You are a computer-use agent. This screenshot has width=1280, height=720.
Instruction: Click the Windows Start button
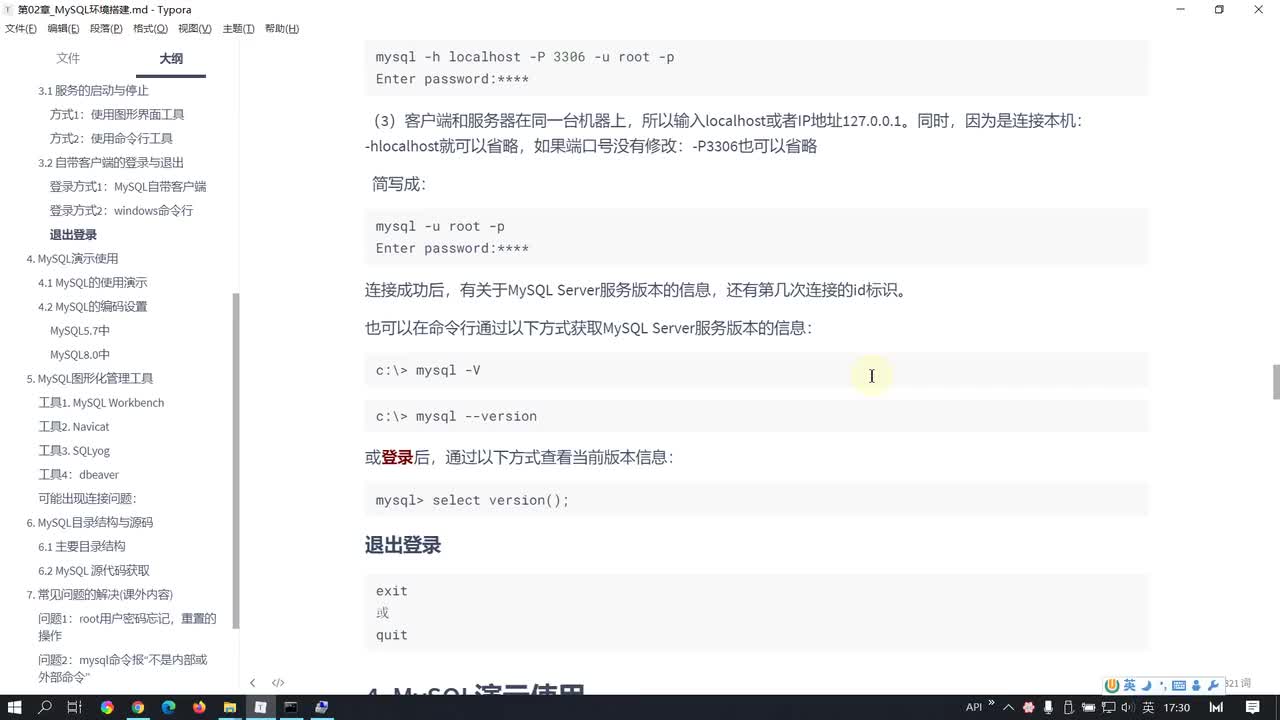[15, 707]
